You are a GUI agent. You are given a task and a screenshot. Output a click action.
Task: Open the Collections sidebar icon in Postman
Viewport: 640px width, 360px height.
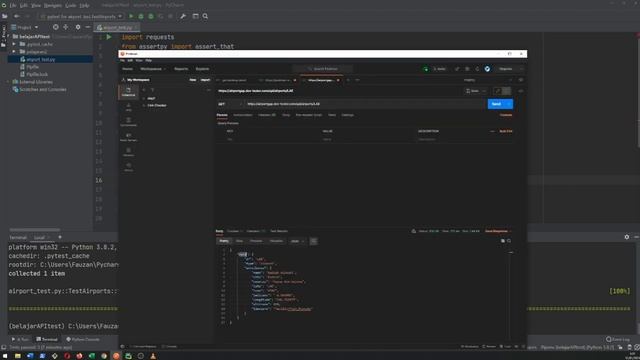click(x=128, y=92)
